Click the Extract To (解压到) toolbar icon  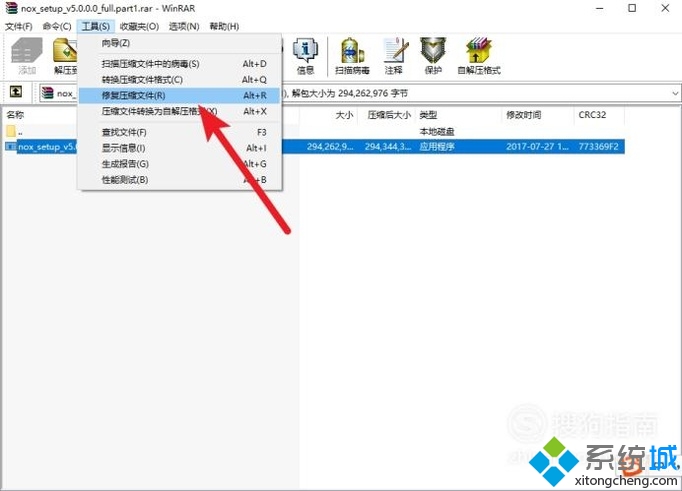point(65,56)
